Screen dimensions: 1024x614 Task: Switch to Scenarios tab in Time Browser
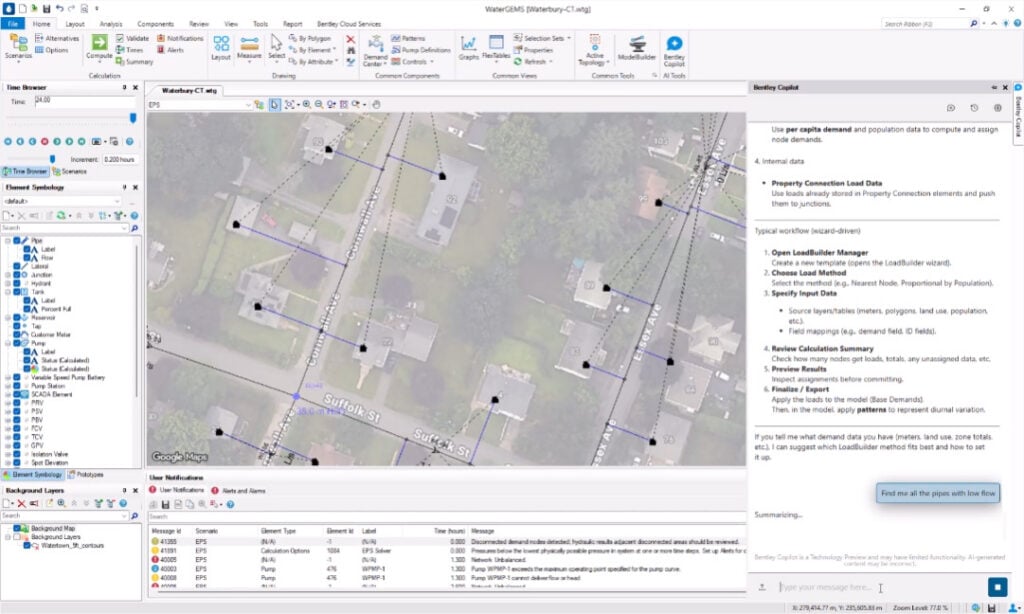tap(69, 172)
